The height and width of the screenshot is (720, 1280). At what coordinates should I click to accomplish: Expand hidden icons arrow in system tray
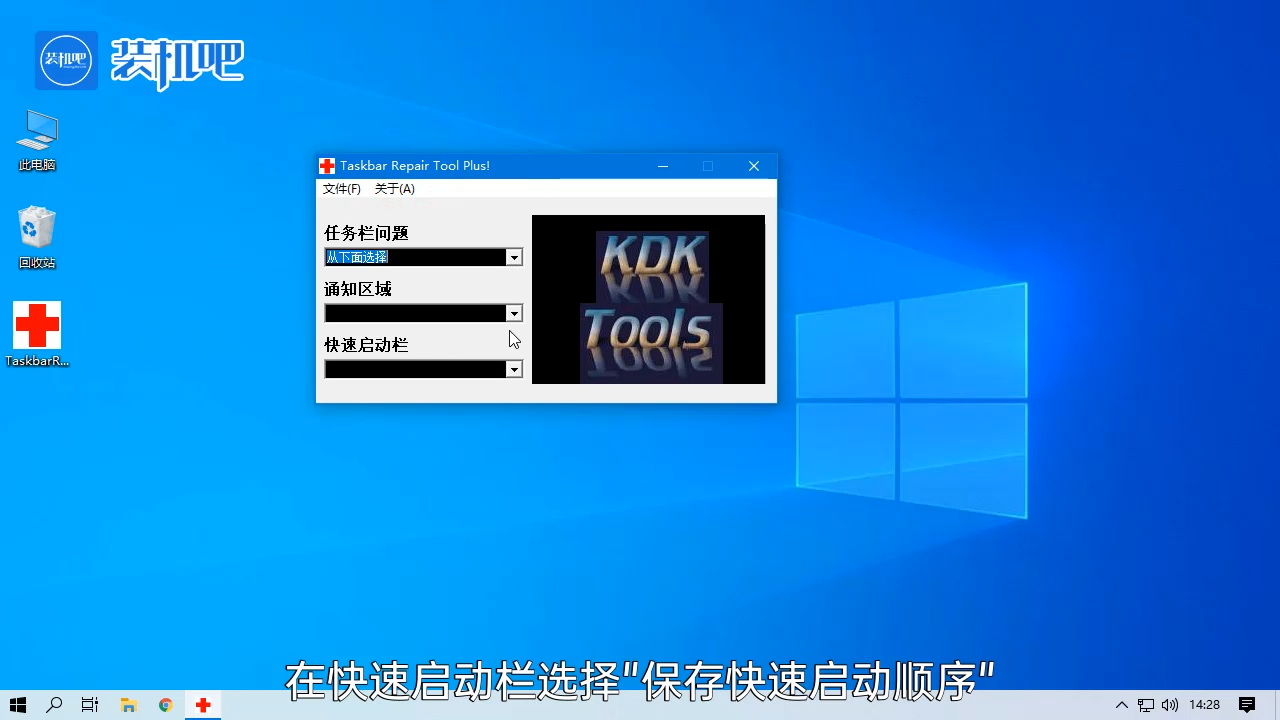(1121, 705)
